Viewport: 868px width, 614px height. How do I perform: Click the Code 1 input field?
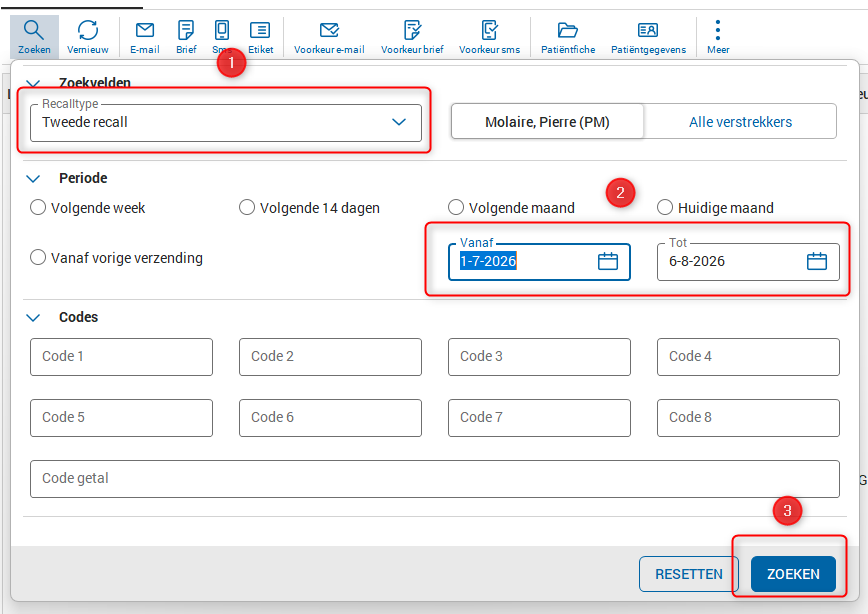point(121,357)
